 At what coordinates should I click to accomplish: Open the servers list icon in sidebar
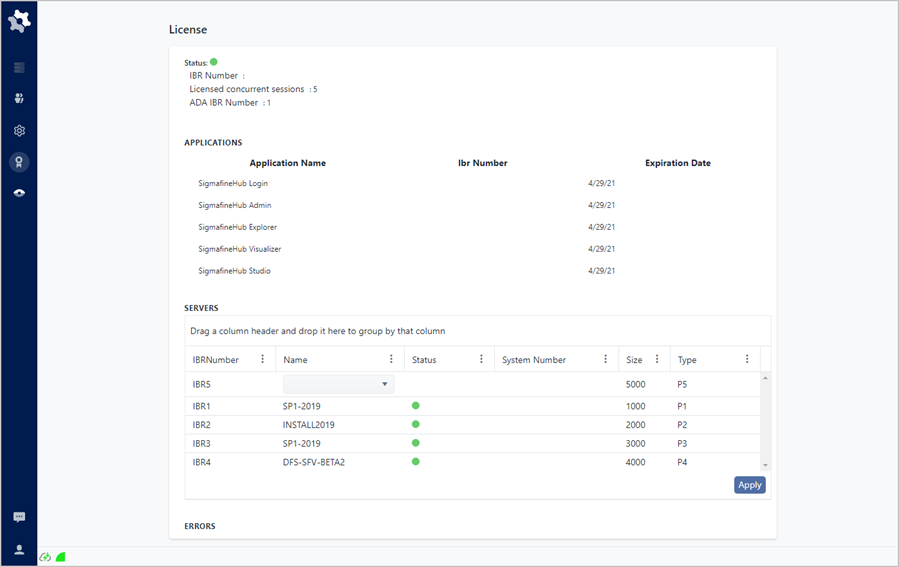[19, 68]
